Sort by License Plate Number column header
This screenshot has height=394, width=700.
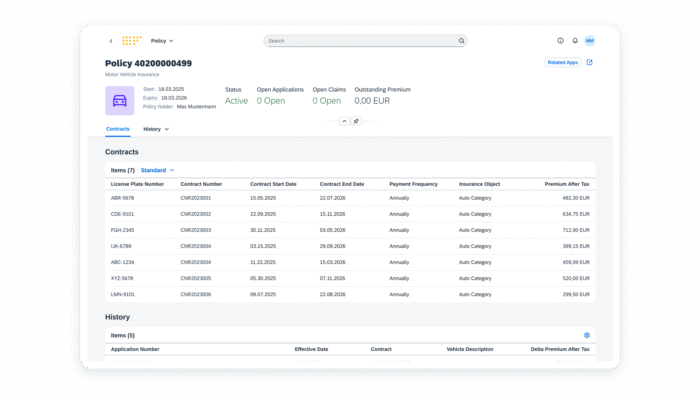(137, 184)
